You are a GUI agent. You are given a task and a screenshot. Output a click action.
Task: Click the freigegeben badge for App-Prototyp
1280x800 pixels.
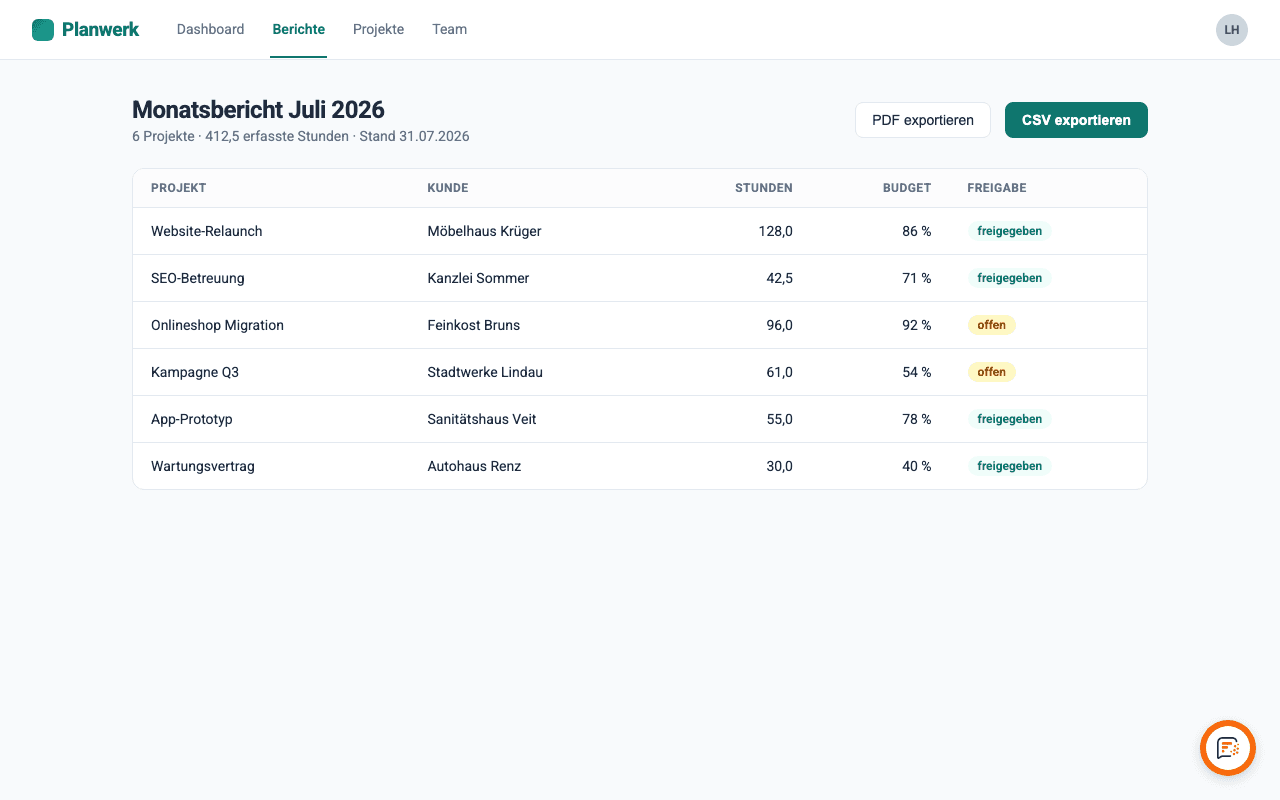(x=1009, y=419)
